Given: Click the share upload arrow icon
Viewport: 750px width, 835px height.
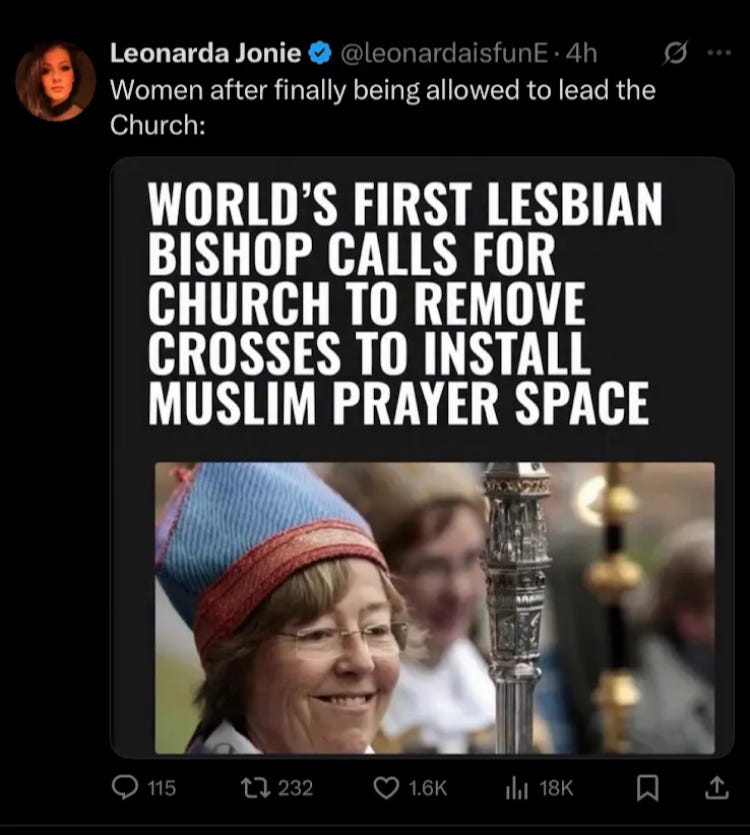Looking at the screenshot, I should point(716,788).
